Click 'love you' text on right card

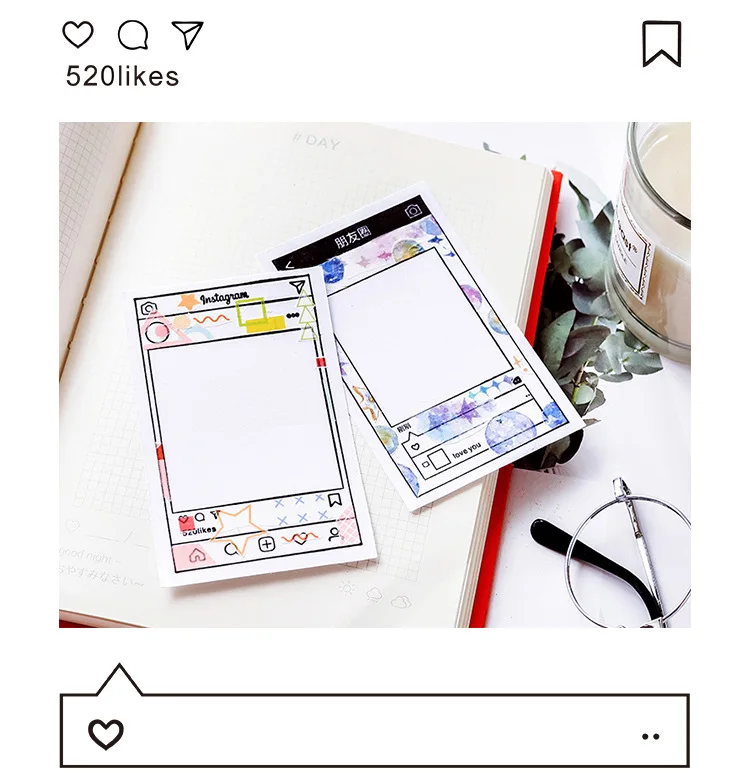click(x=466, y=449)
